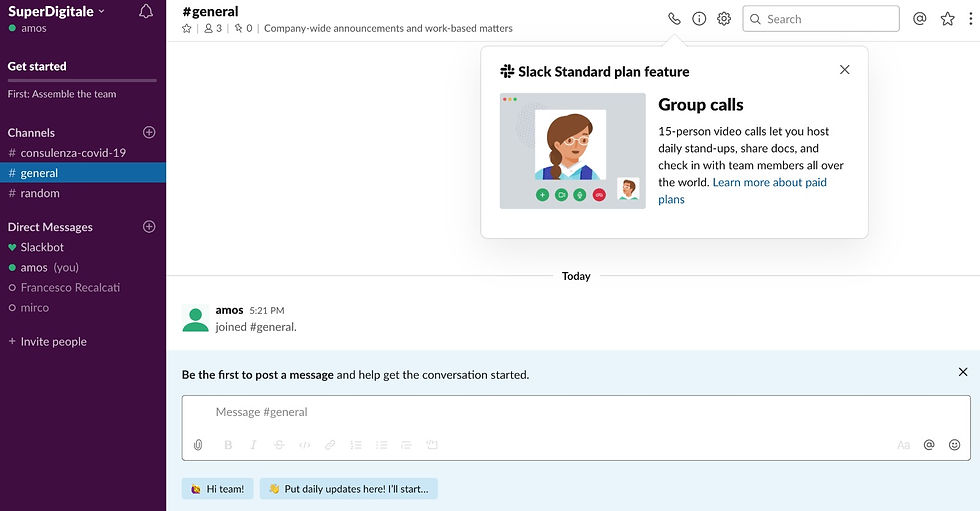Dismiss the 'Be the first to post' banner
The height and width of the screenshot is (511, 980).
coord(962,372)
